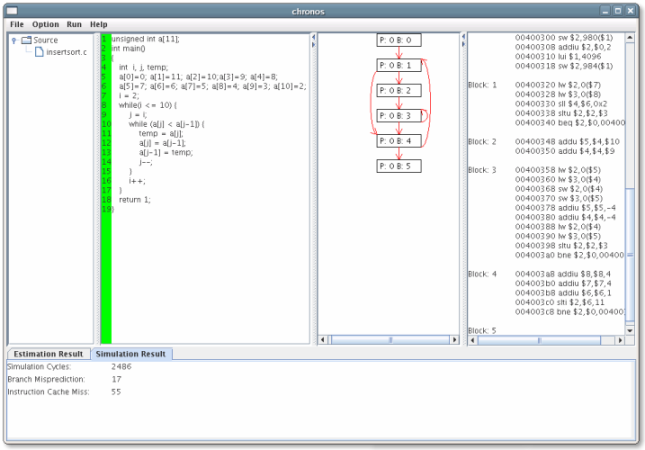
Task: Click Simulation Cycles value 2486
Action: click(121, 367)
